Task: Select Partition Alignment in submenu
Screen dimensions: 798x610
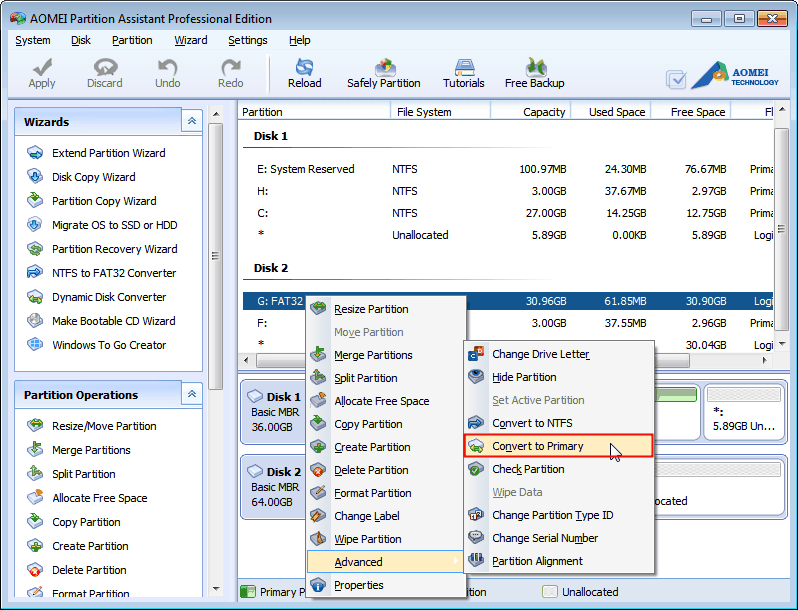Action: click(x=558, y=561)
